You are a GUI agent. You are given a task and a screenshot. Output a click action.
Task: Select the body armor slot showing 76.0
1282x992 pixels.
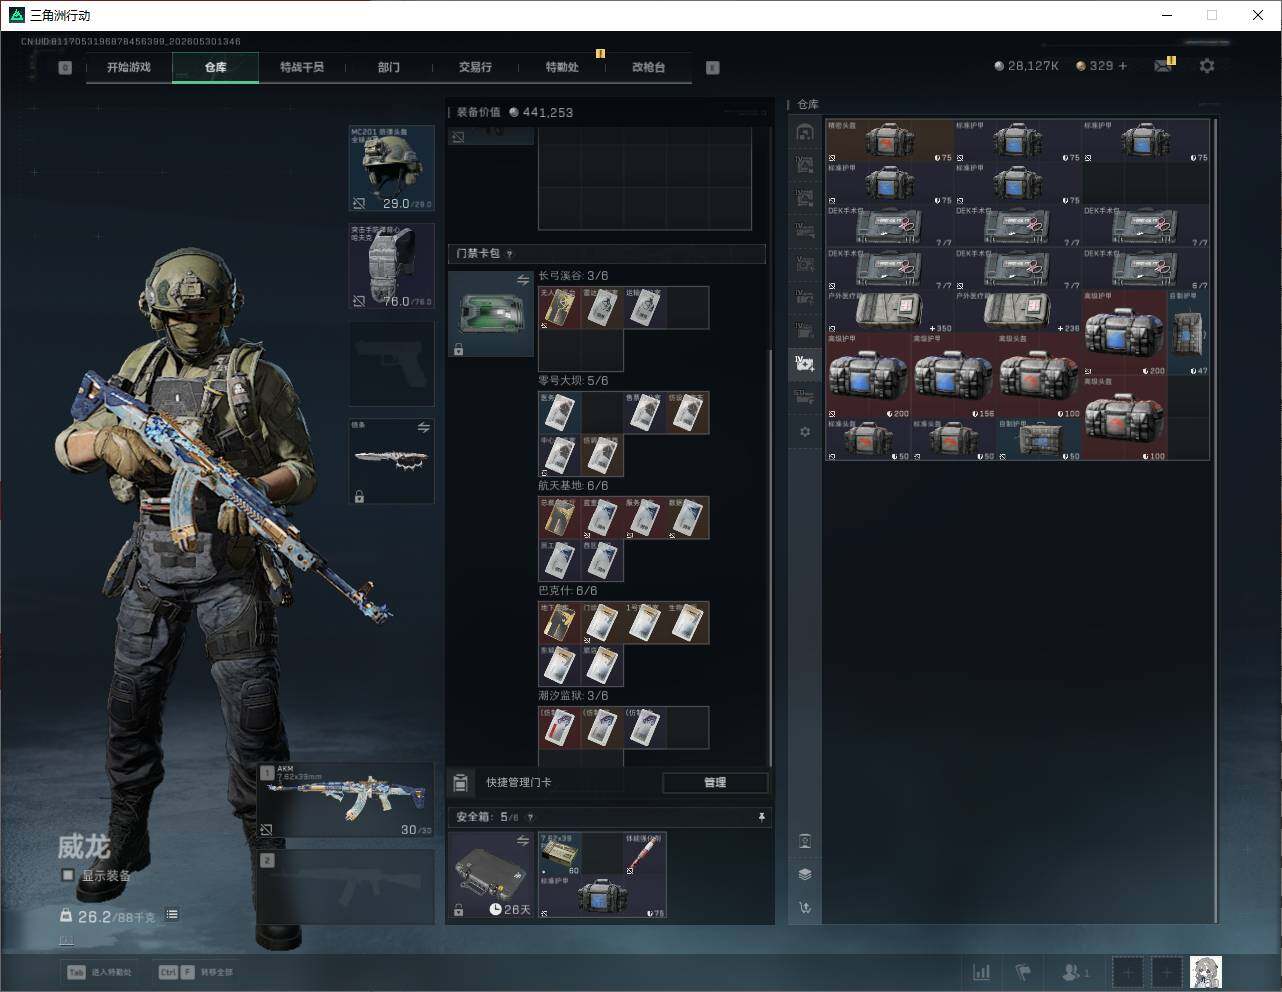coord(391,265)
